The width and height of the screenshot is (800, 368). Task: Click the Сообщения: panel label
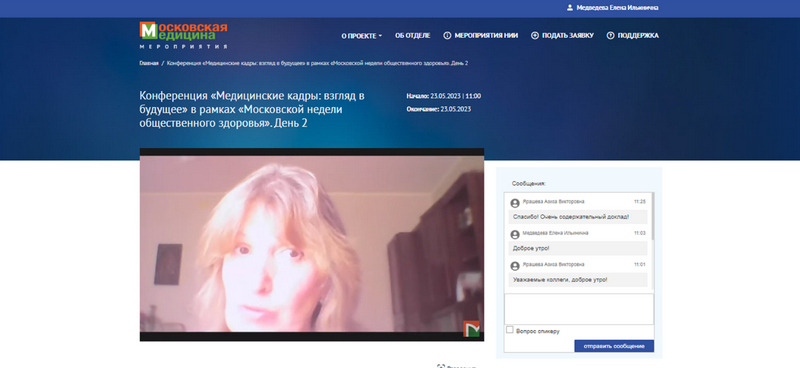click(x=529, y=183)
